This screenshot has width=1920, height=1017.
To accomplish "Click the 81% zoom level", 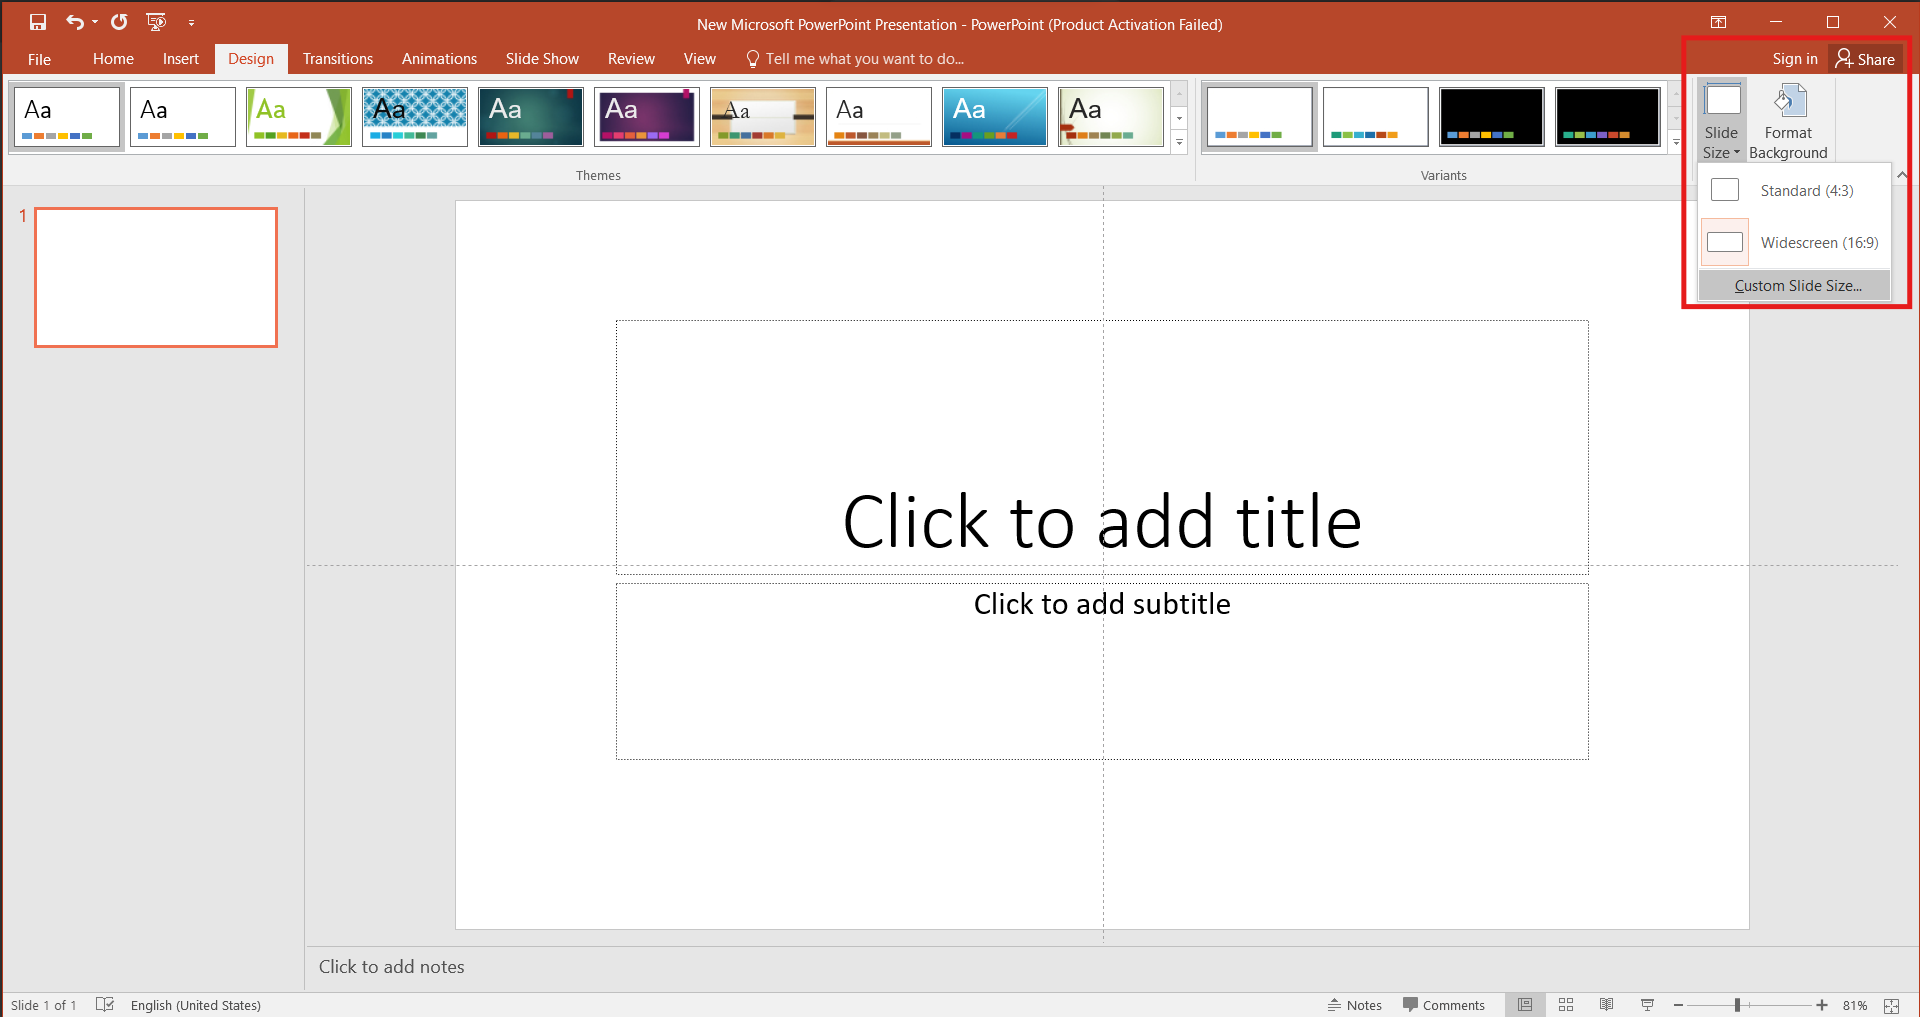I will [1855, 1005].
